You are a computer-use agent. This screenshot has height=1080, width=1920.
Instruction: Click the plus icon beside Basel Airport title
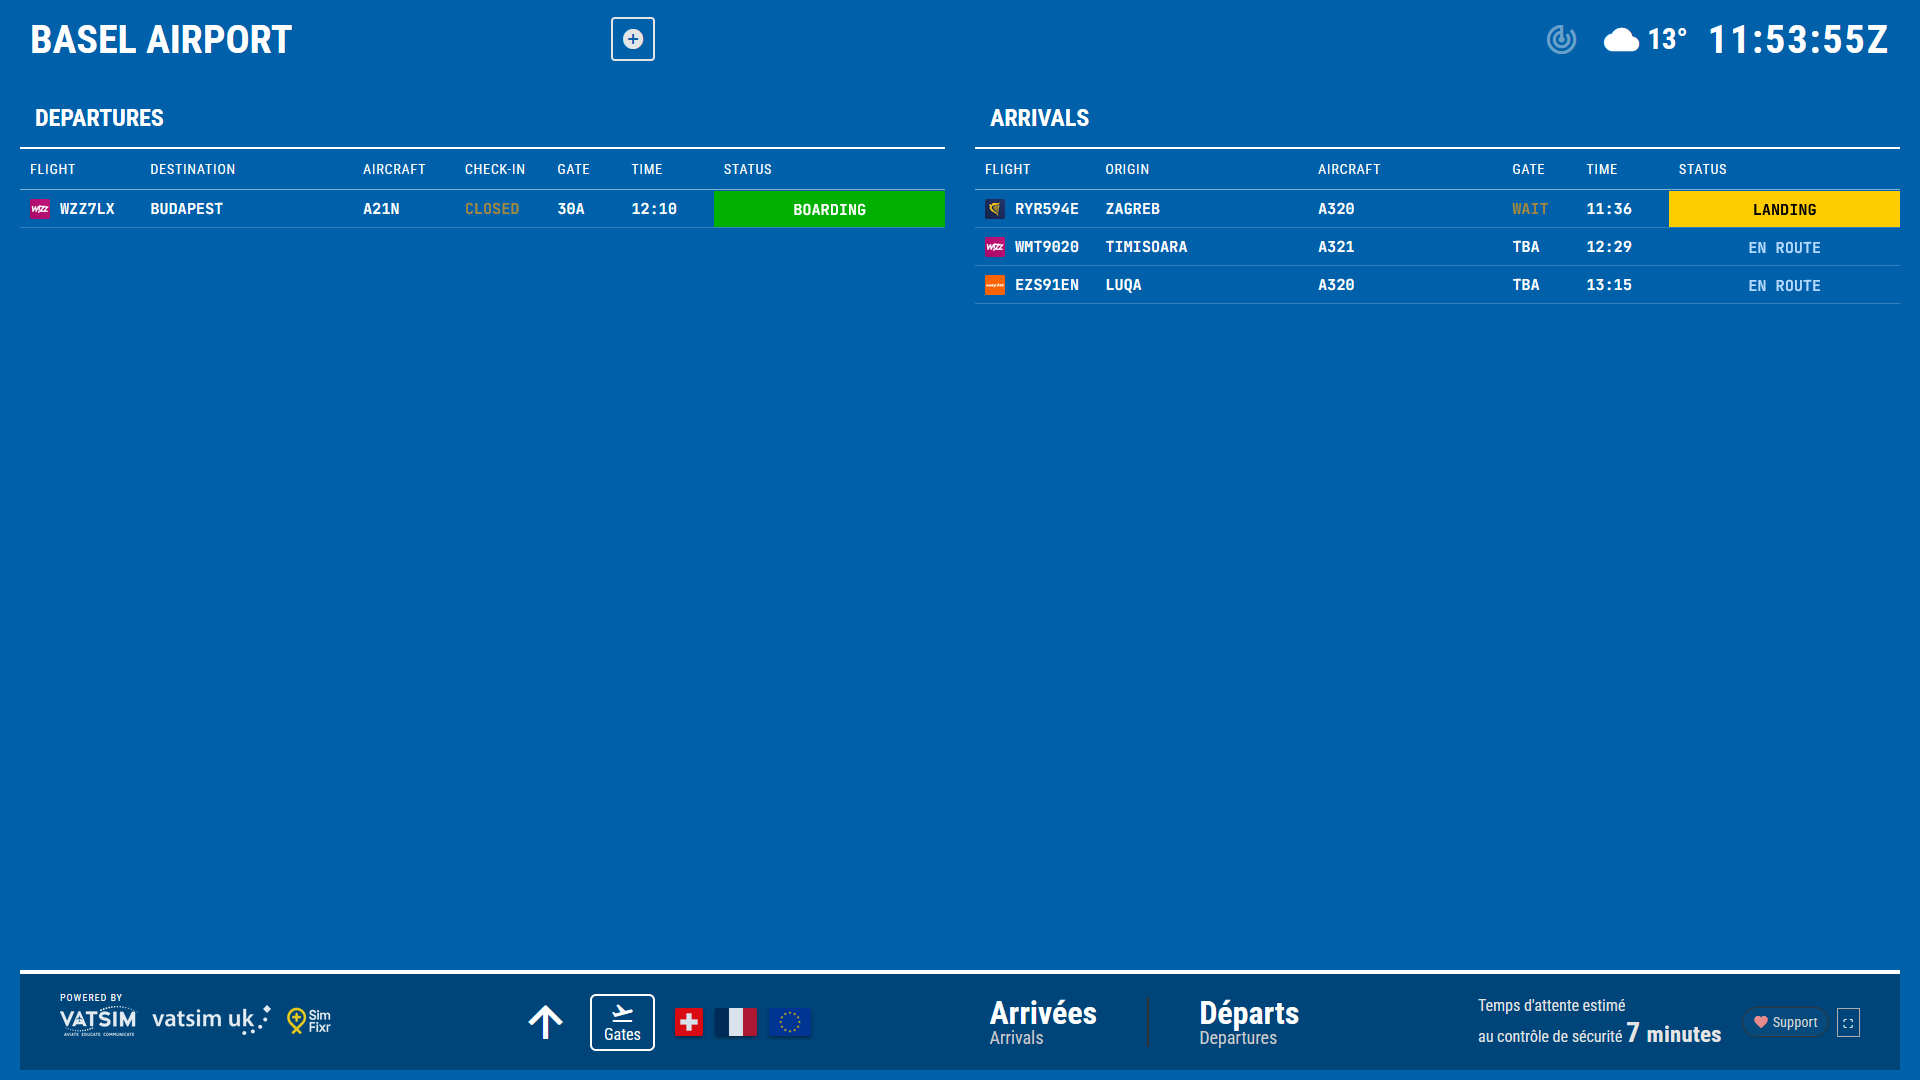pyautogui.click(x=633, y=39)
